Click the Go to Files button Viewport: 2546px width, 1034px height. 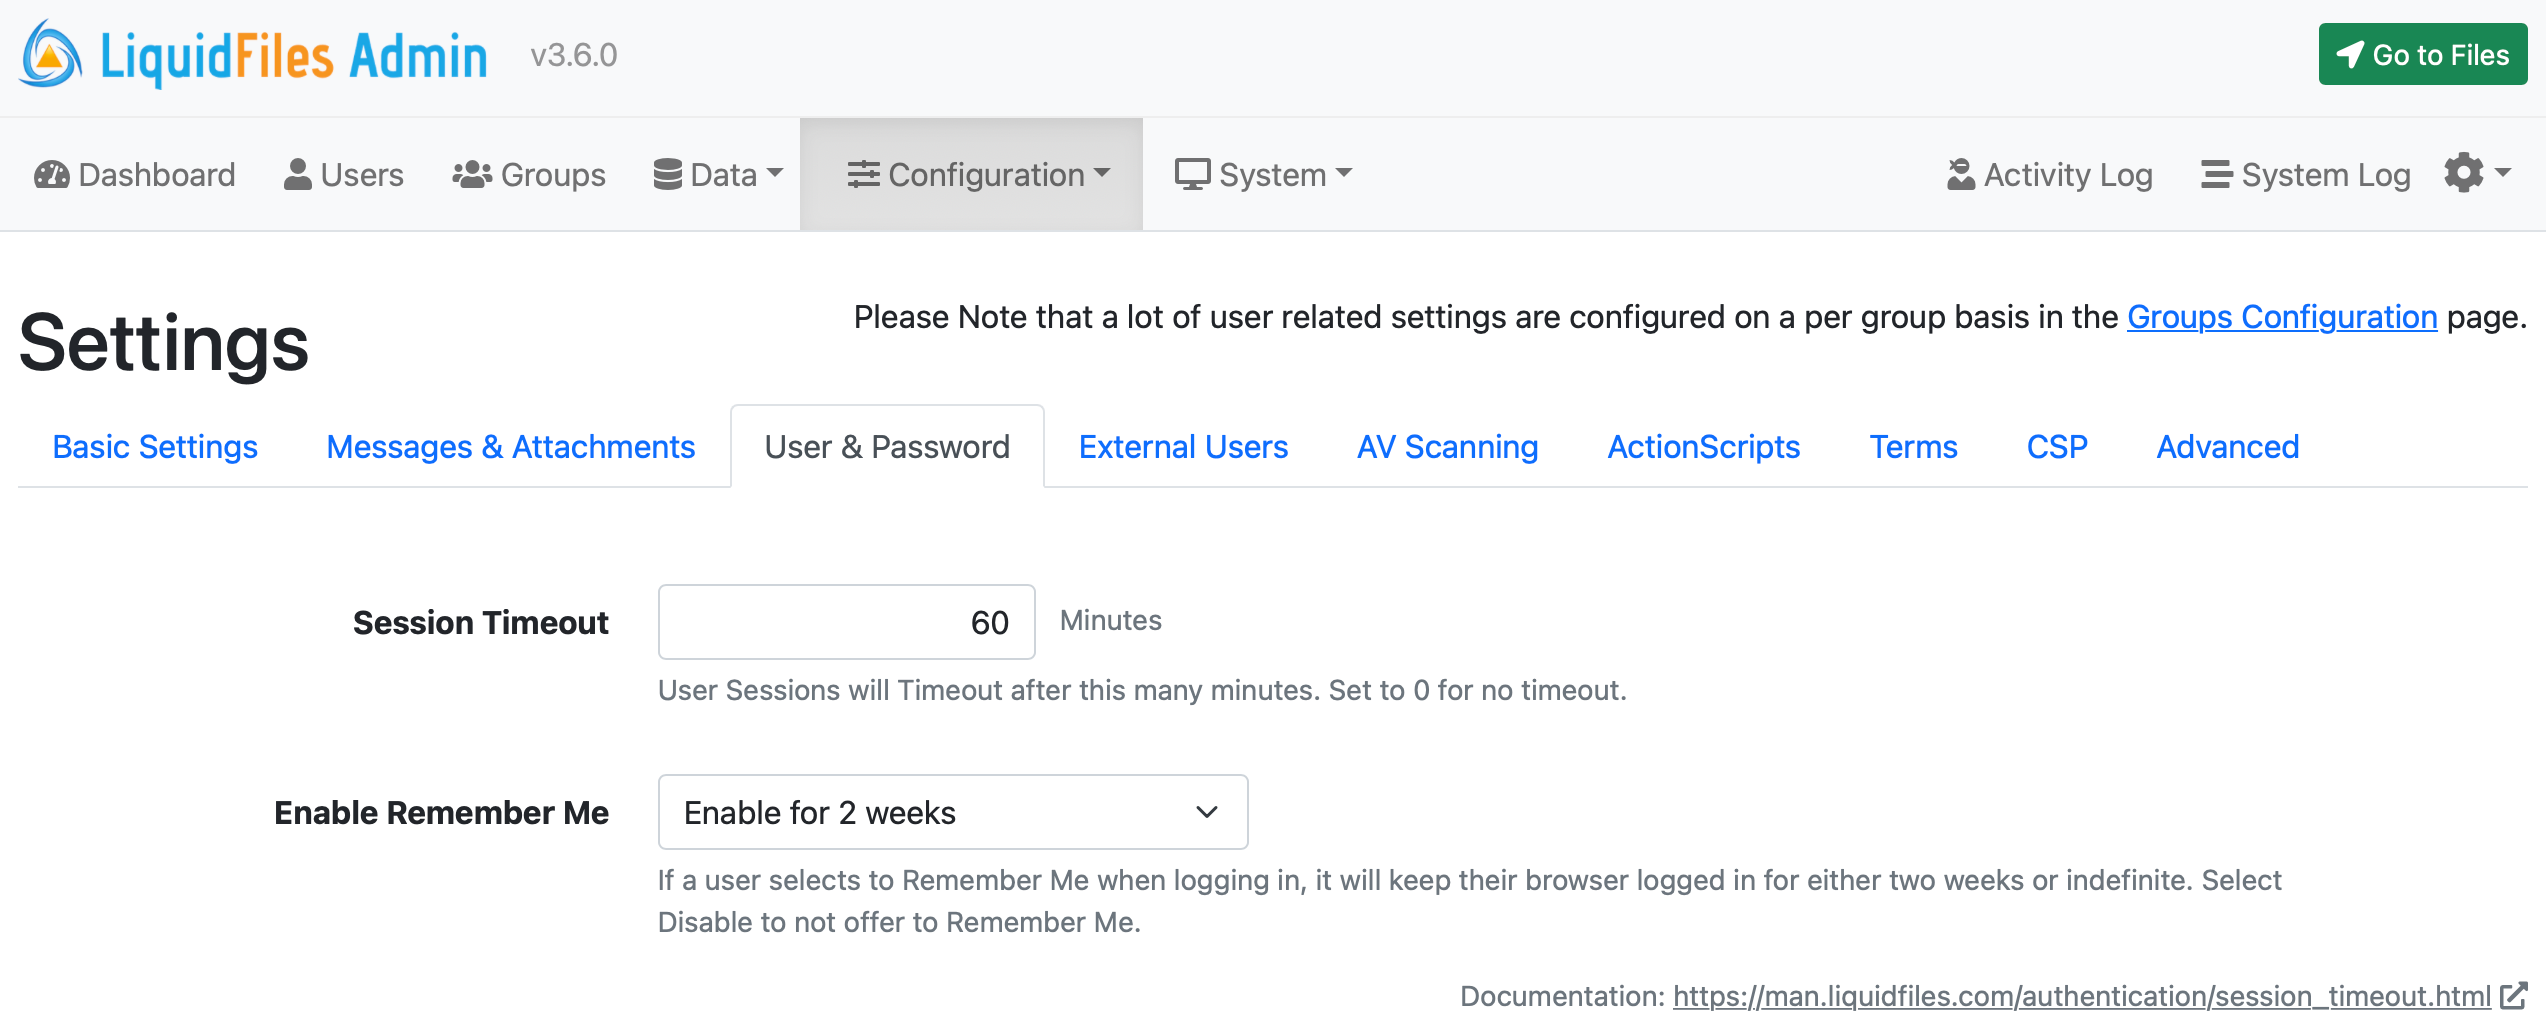(x=2421, y=55)
